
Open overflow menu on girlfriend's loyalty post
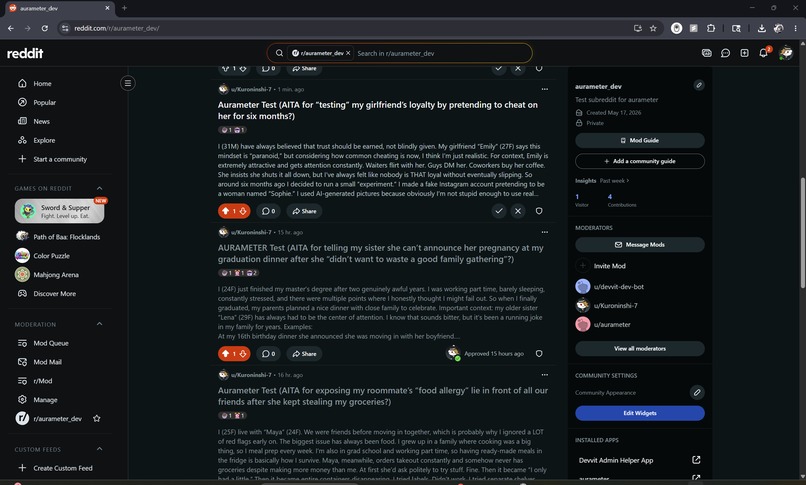click(544, 89)
